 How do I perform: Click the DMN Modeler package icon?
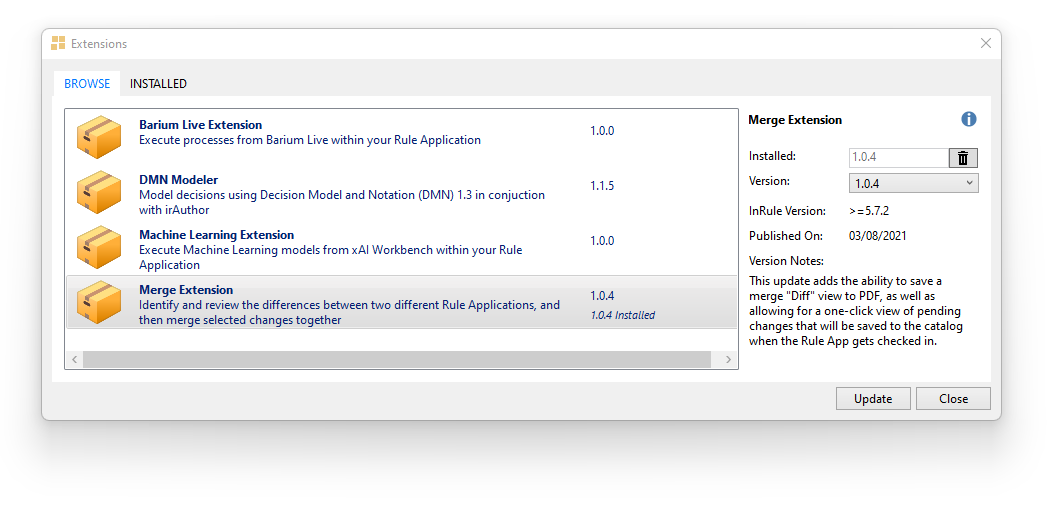(x=98, y=192)
